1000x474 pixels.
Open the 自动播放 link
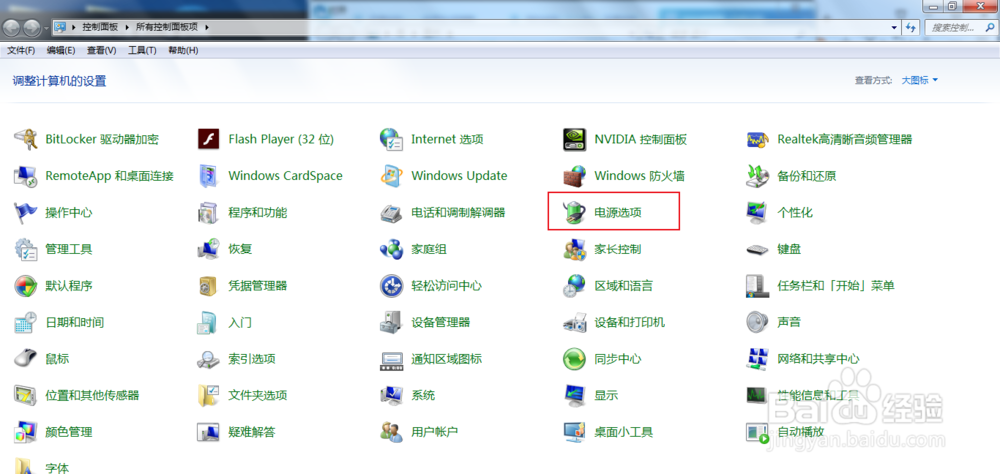click(801, 432)
